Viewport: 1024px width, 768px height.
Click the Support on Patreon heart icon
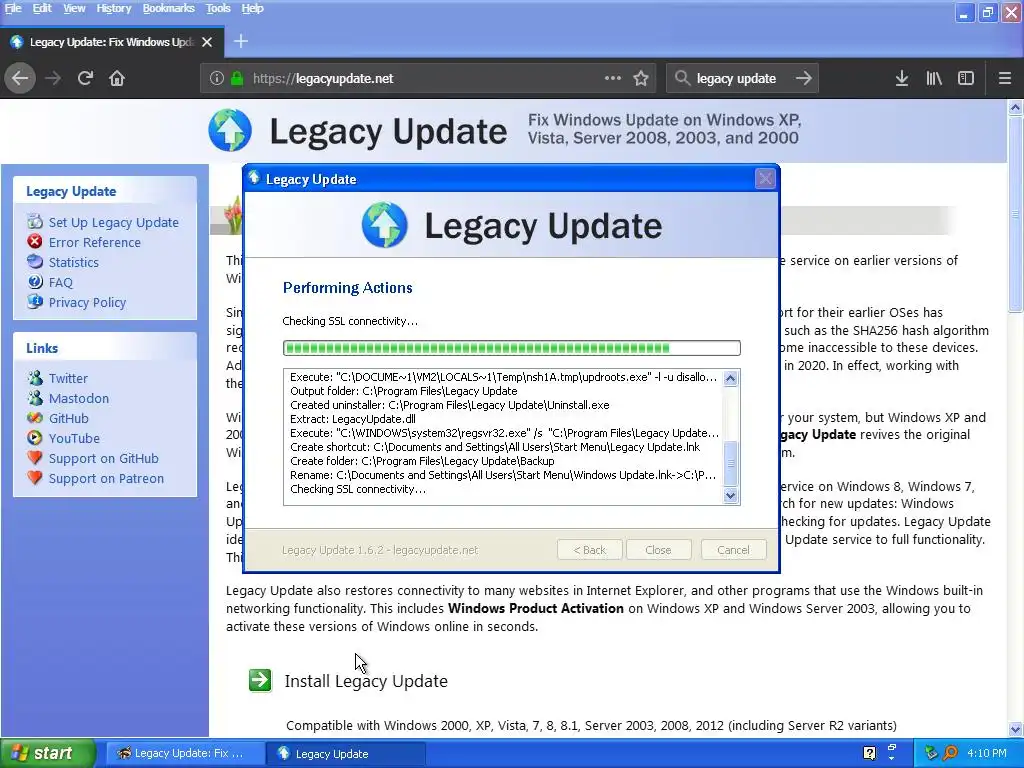coord(35,478)
